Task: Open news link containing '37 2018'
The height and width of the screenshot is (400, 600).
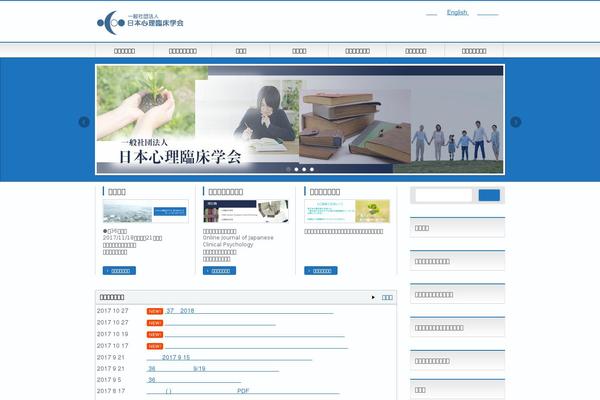Action: click(249, 311)
